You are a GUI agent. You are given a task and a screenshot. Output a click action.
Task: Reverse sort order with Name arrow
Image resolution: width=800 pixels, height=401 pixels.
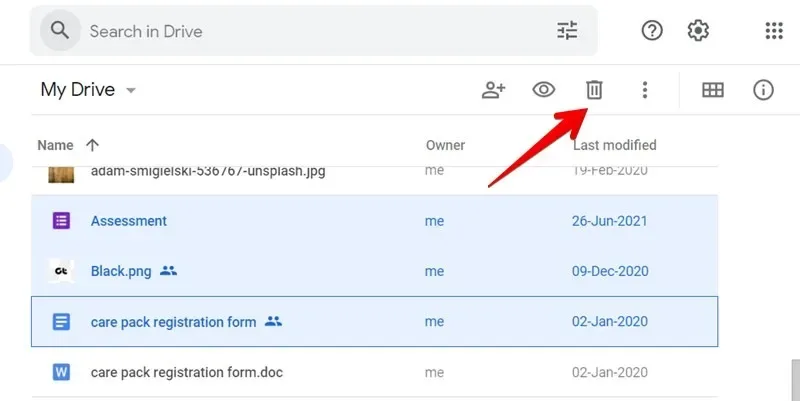92,145
